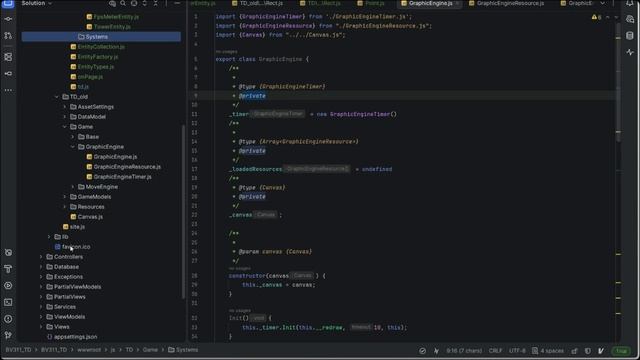
Task: Show hidden editor tabs dropdown
Action: 602,3
